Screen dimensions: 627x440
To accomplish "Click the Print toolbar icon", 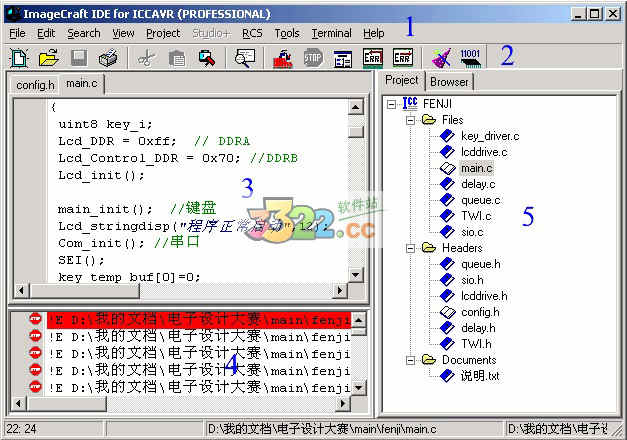I will [108, 58].
